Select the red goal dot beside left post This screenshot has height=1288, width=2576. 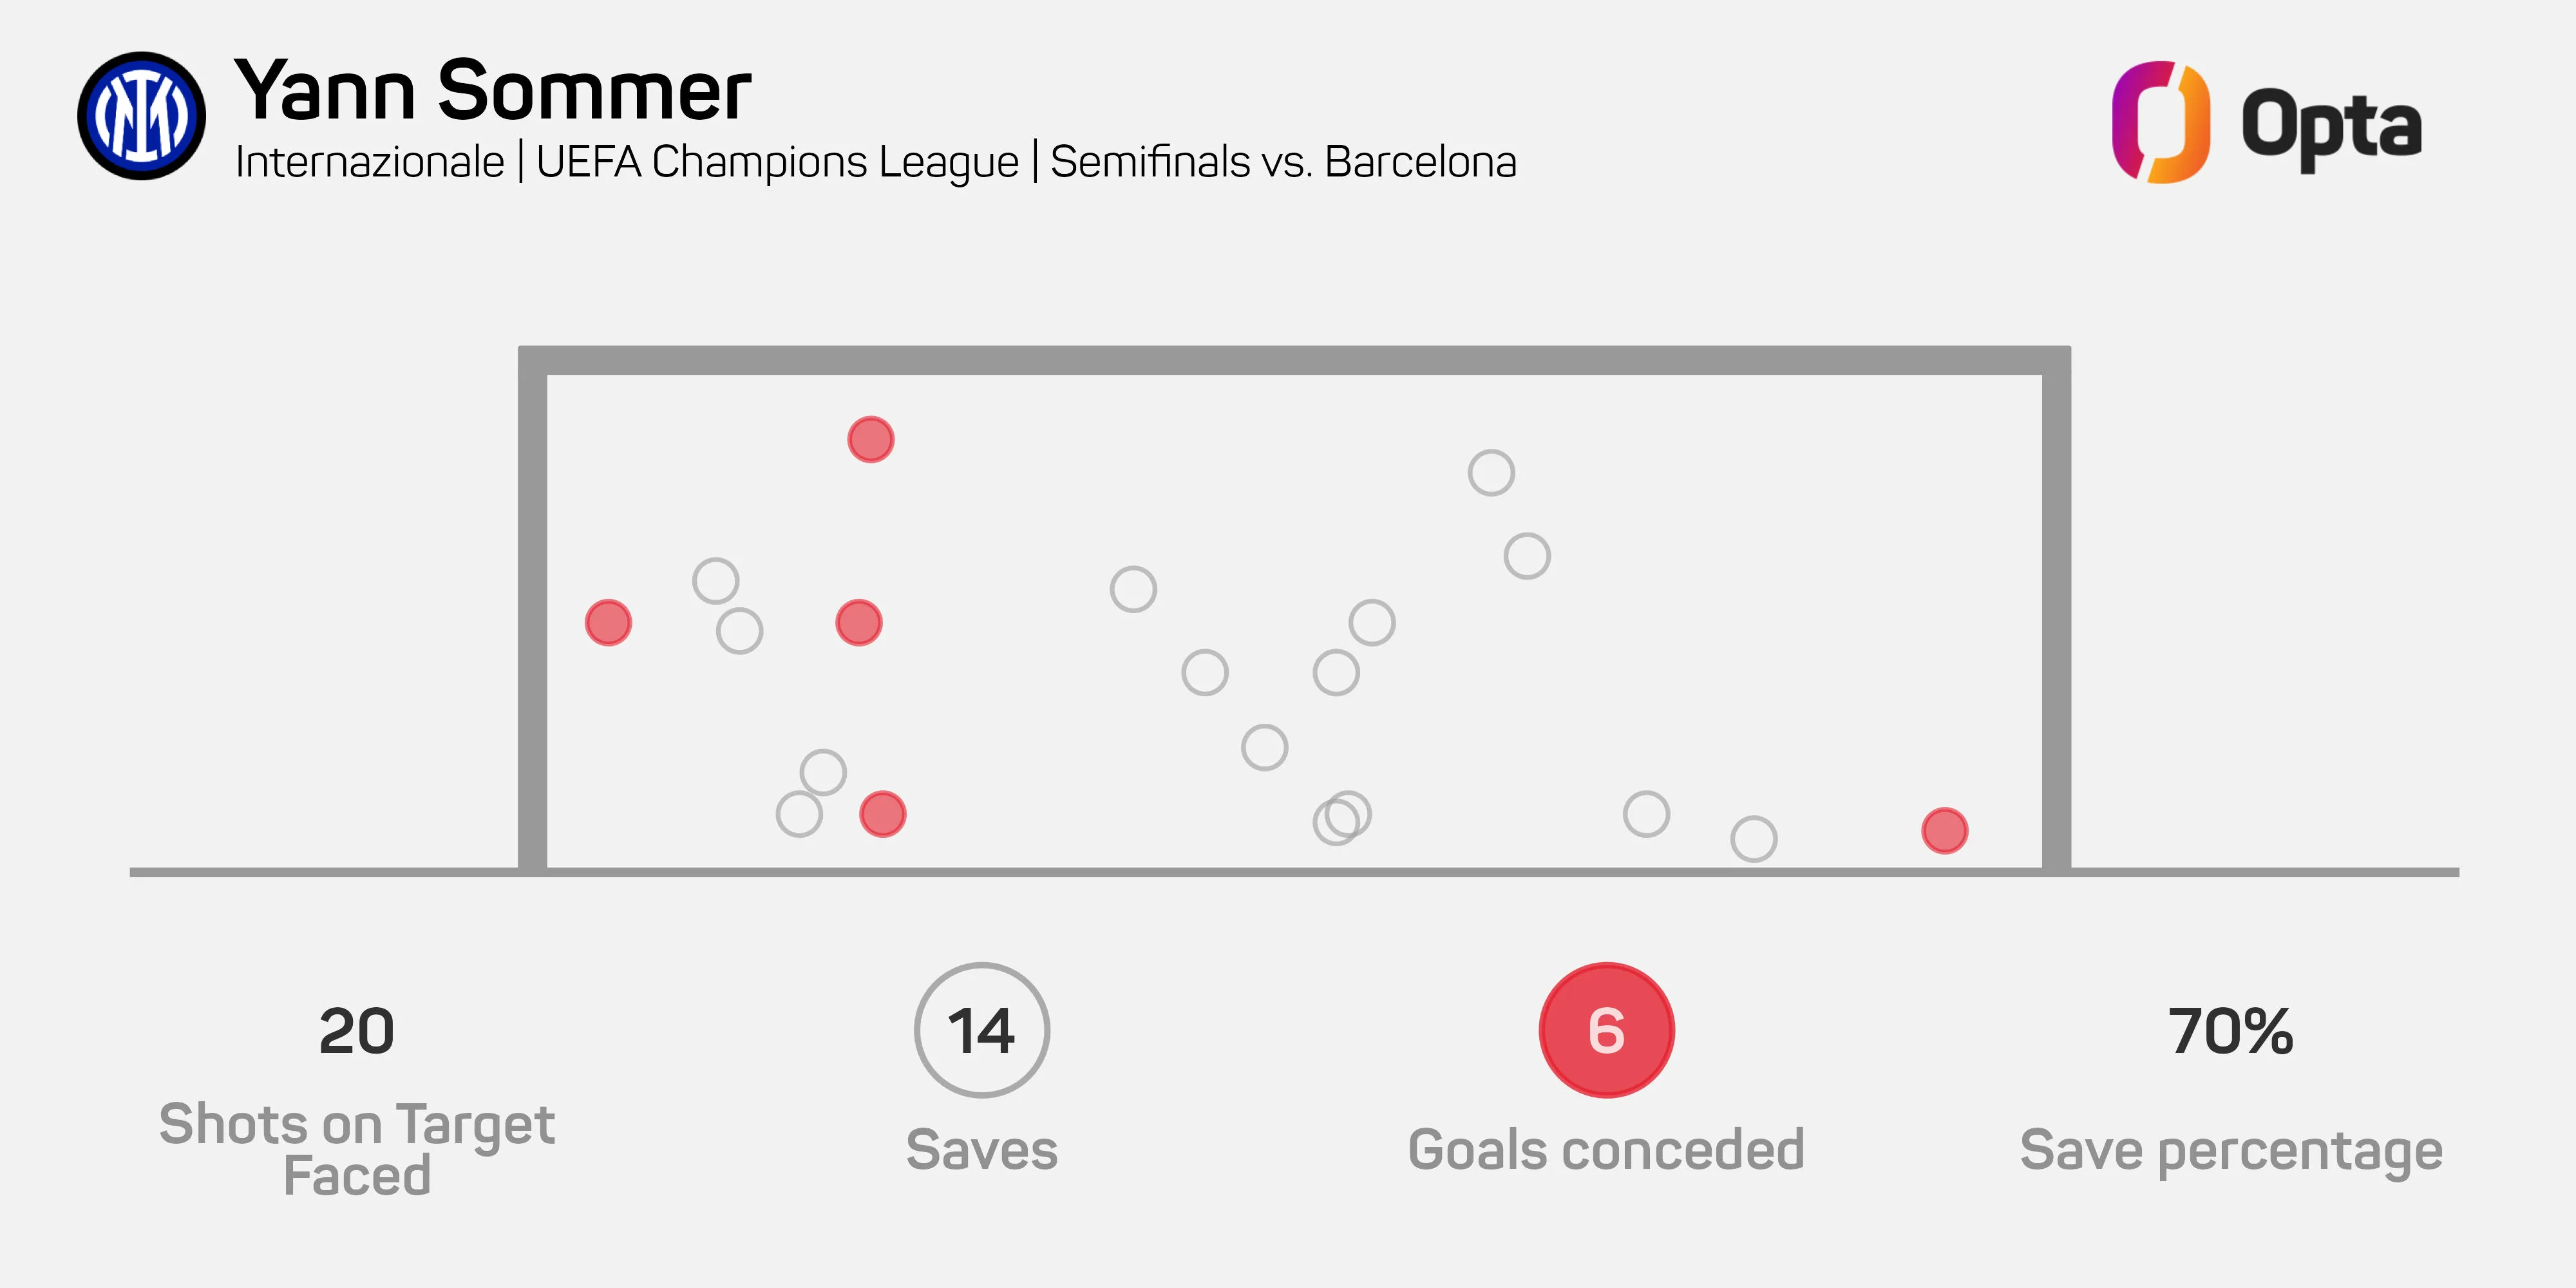click(608, 623)
